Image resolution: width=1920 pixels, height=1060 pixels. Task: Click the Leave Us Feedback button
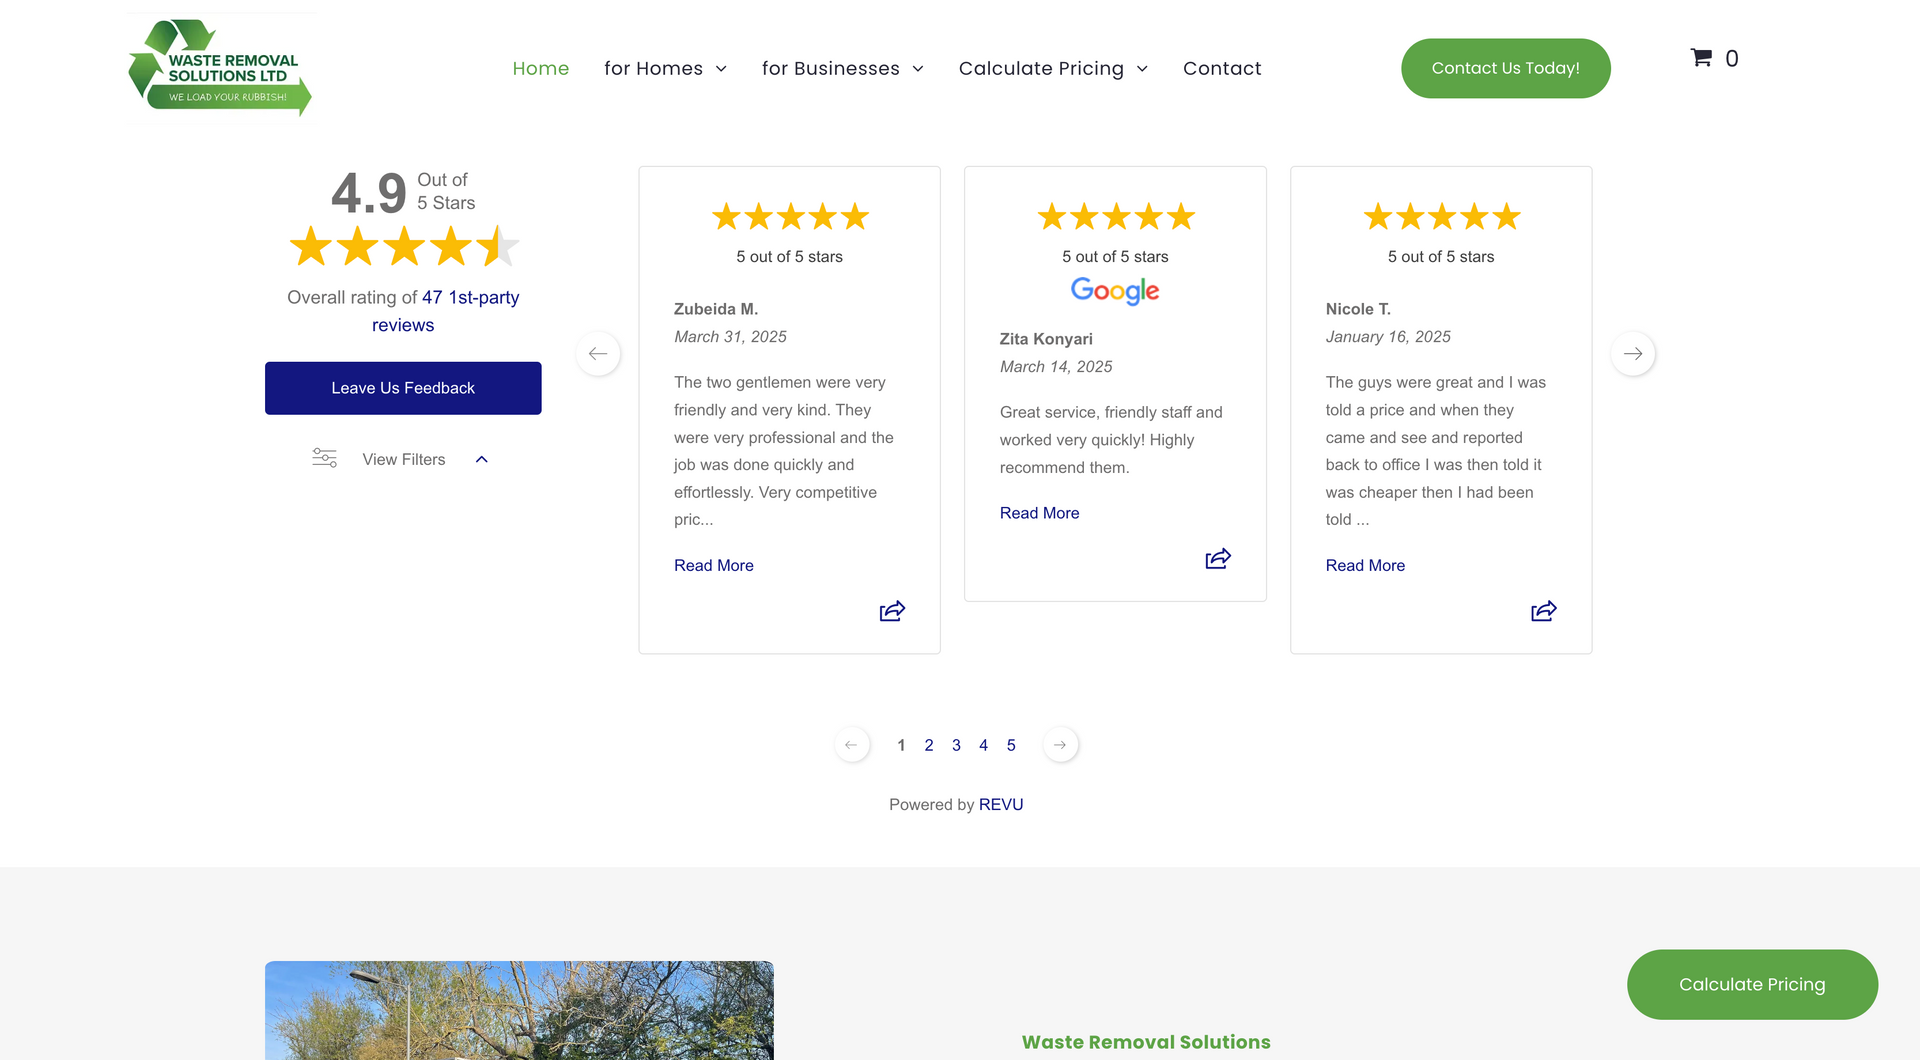(403, 388)
